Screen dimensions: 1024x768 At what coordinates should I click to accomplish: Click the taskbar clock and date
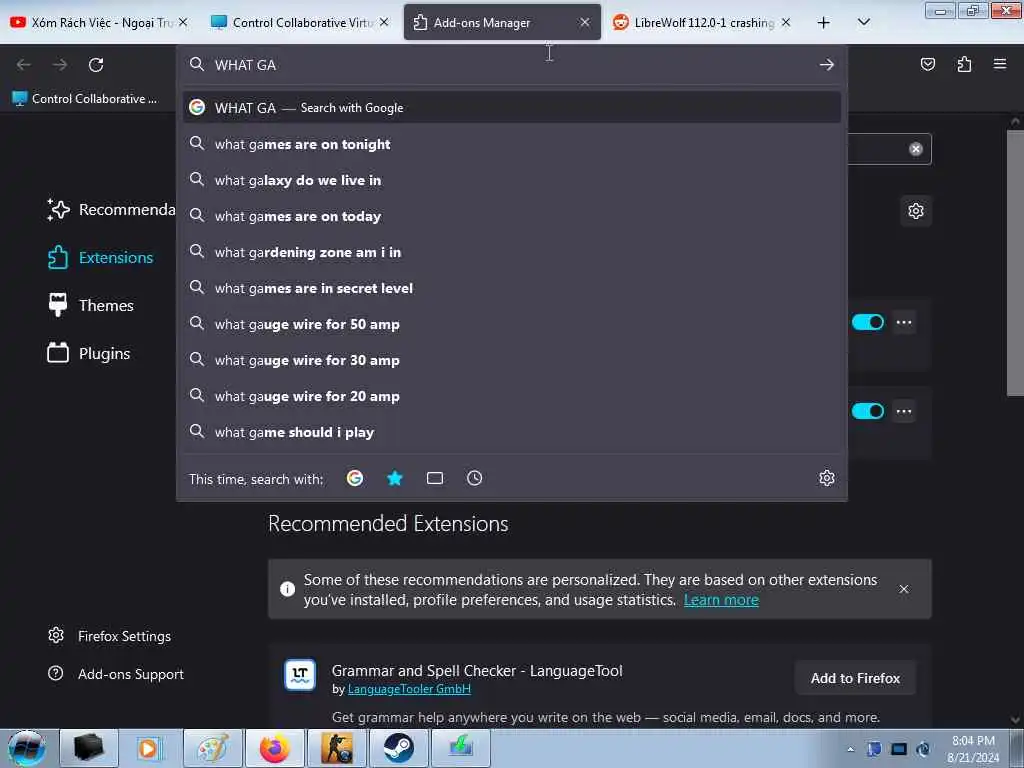[973, 749]
